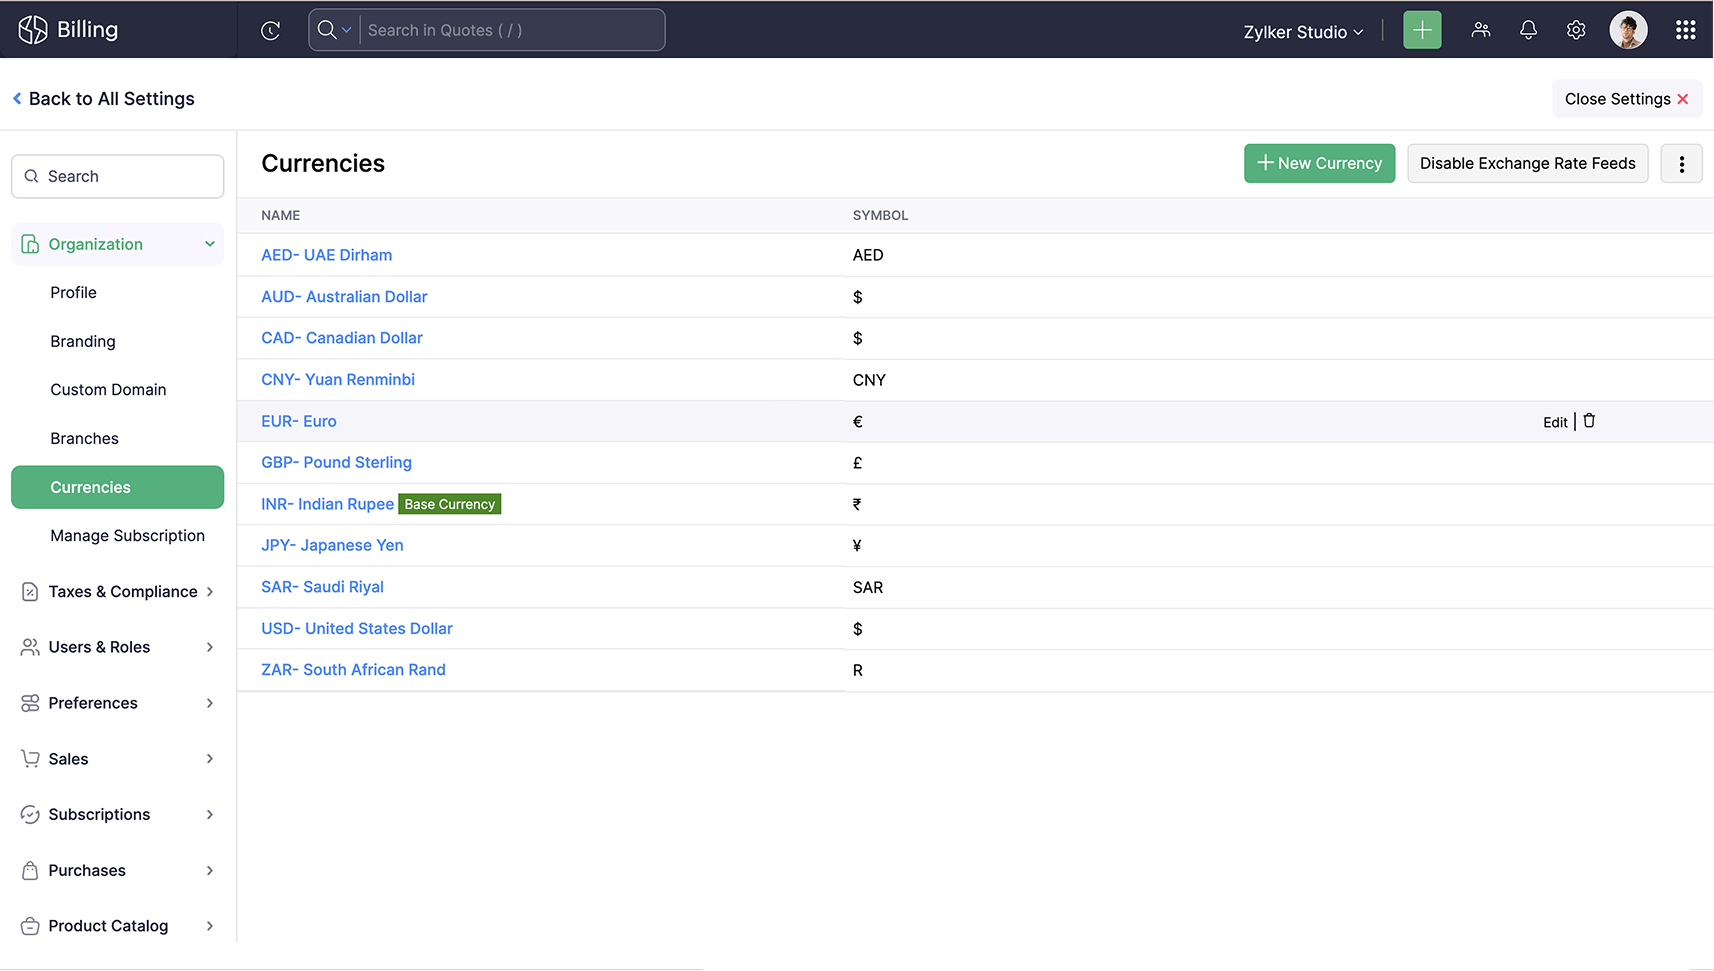Open the USD- United States Dollar link
The width and height of the screenshot is (1714, 971).
(357, 629)
